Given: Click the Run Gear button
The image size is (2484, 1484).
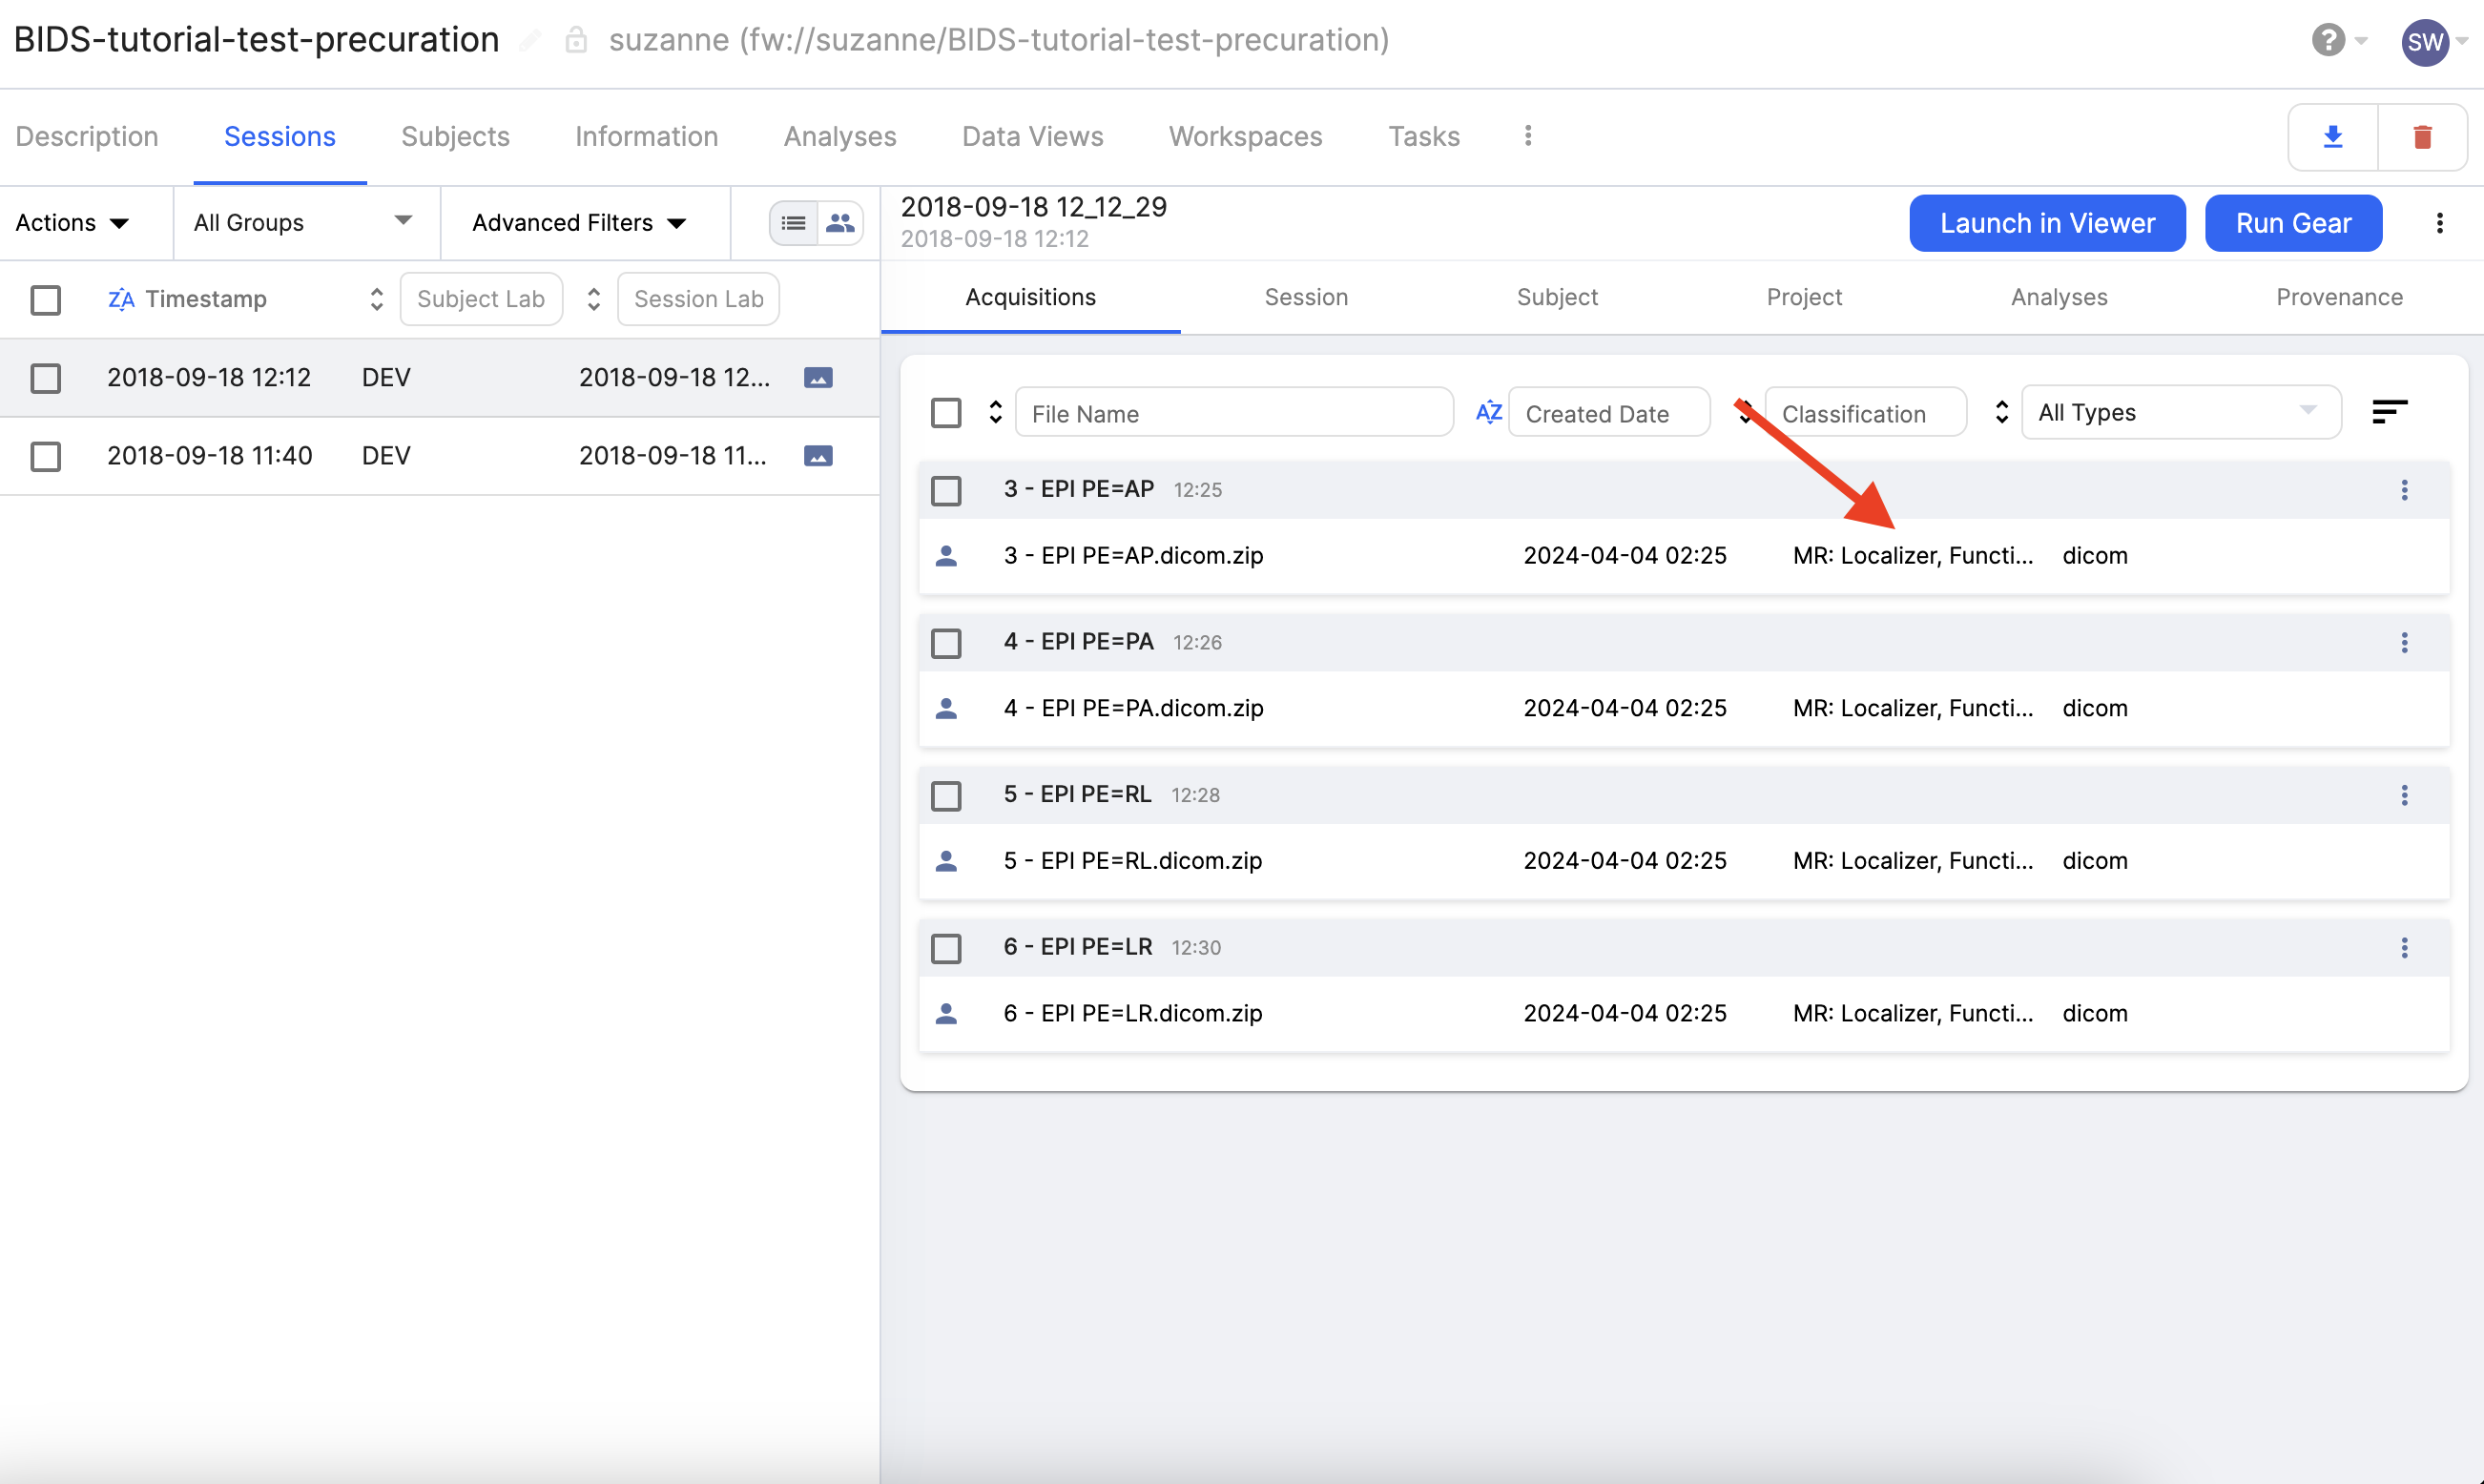Looking at the screenshot, I should [2293, 223].
